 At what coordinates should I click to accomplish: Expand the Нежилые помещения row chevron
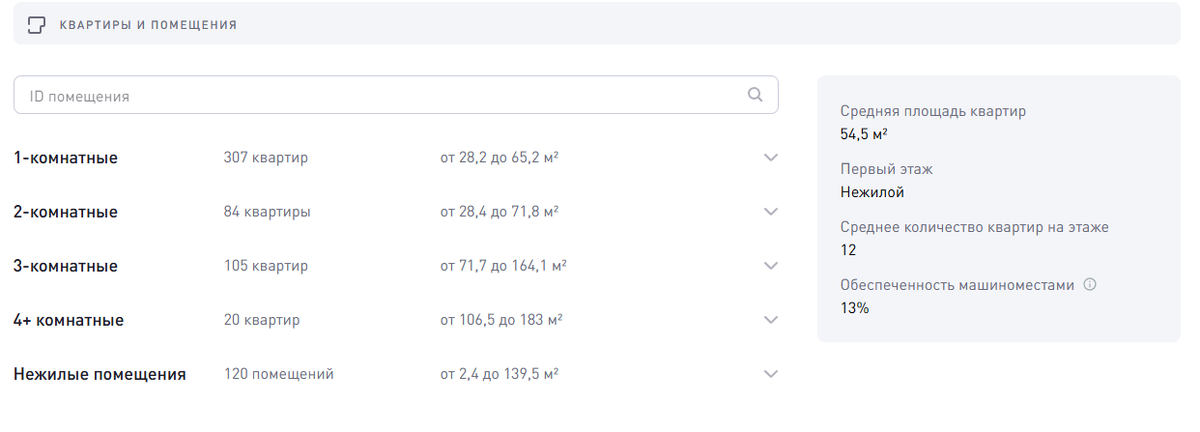[x=770, y=374]
